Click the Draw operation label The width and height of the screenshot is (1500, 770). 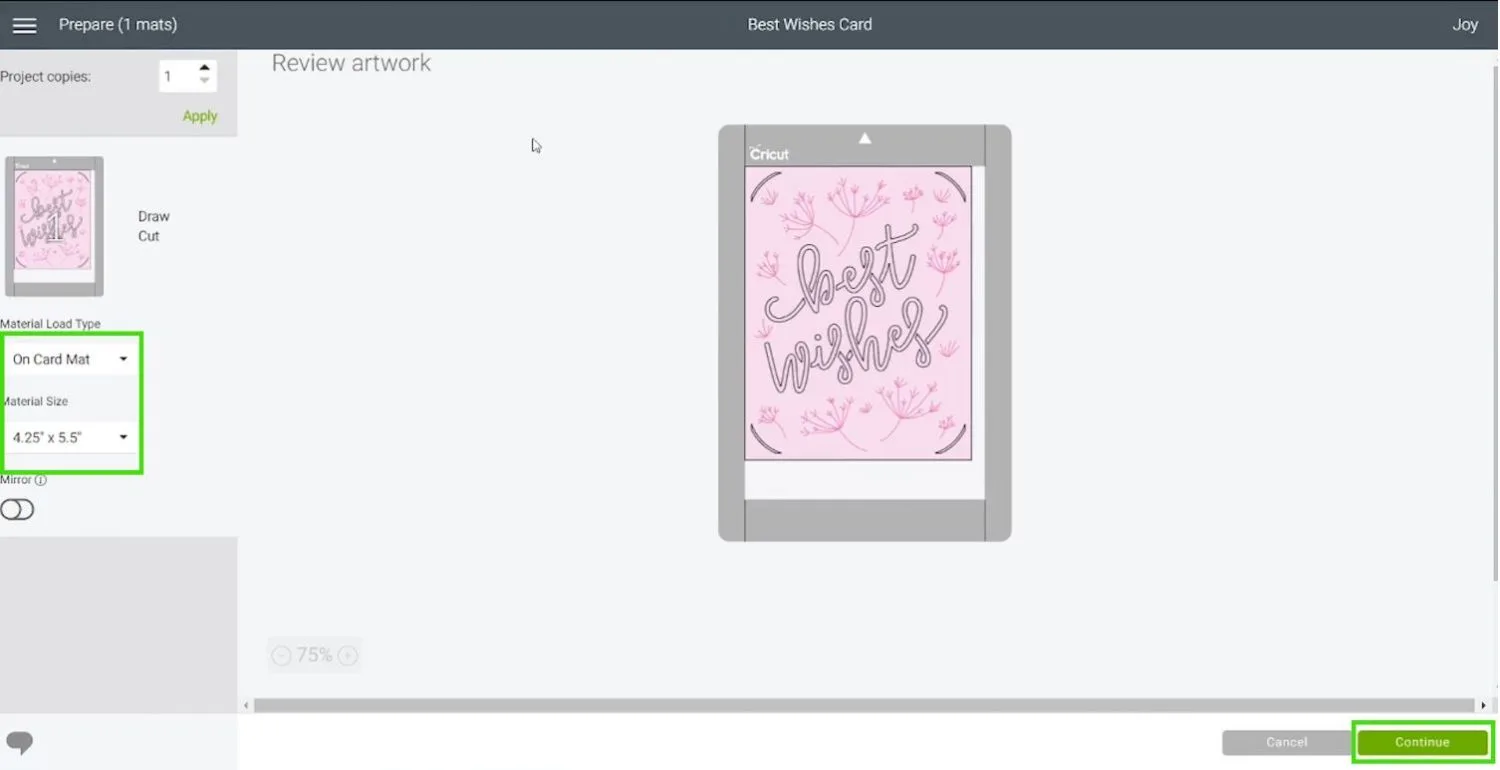[x=154, y=216]
